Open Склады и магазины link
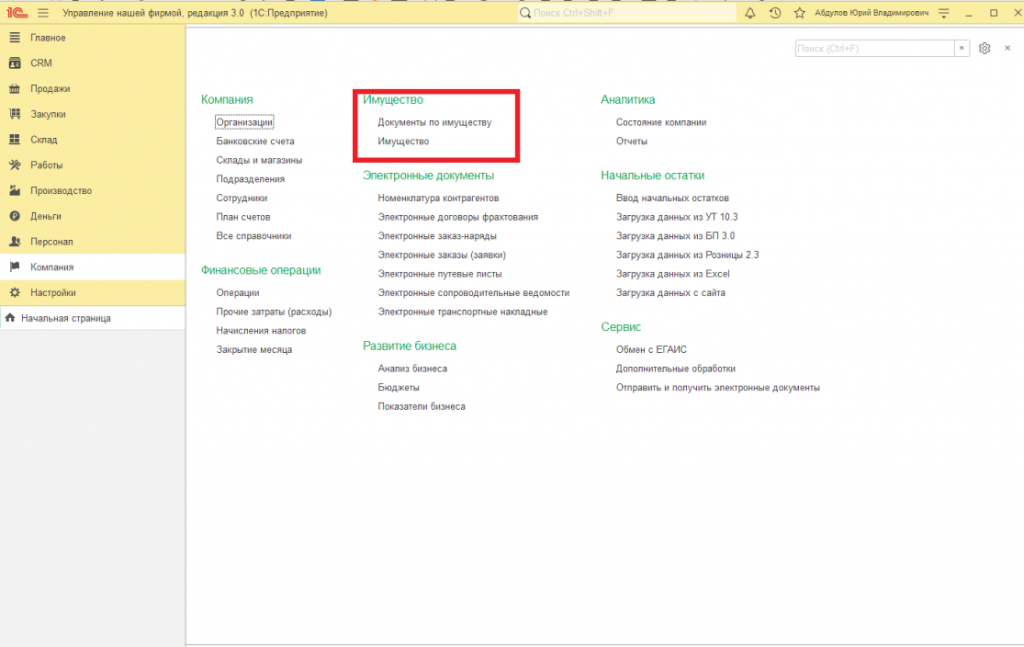This screenshot has width=1024, height=647. point(259,160)
